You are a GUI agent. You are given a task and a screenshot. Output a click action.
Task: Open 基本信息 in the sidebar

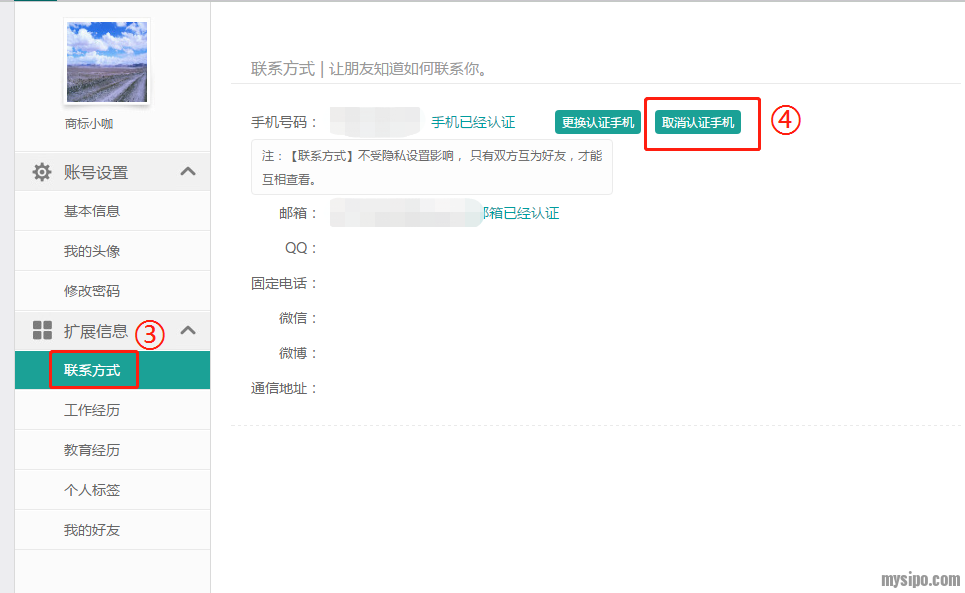[92, 211]
